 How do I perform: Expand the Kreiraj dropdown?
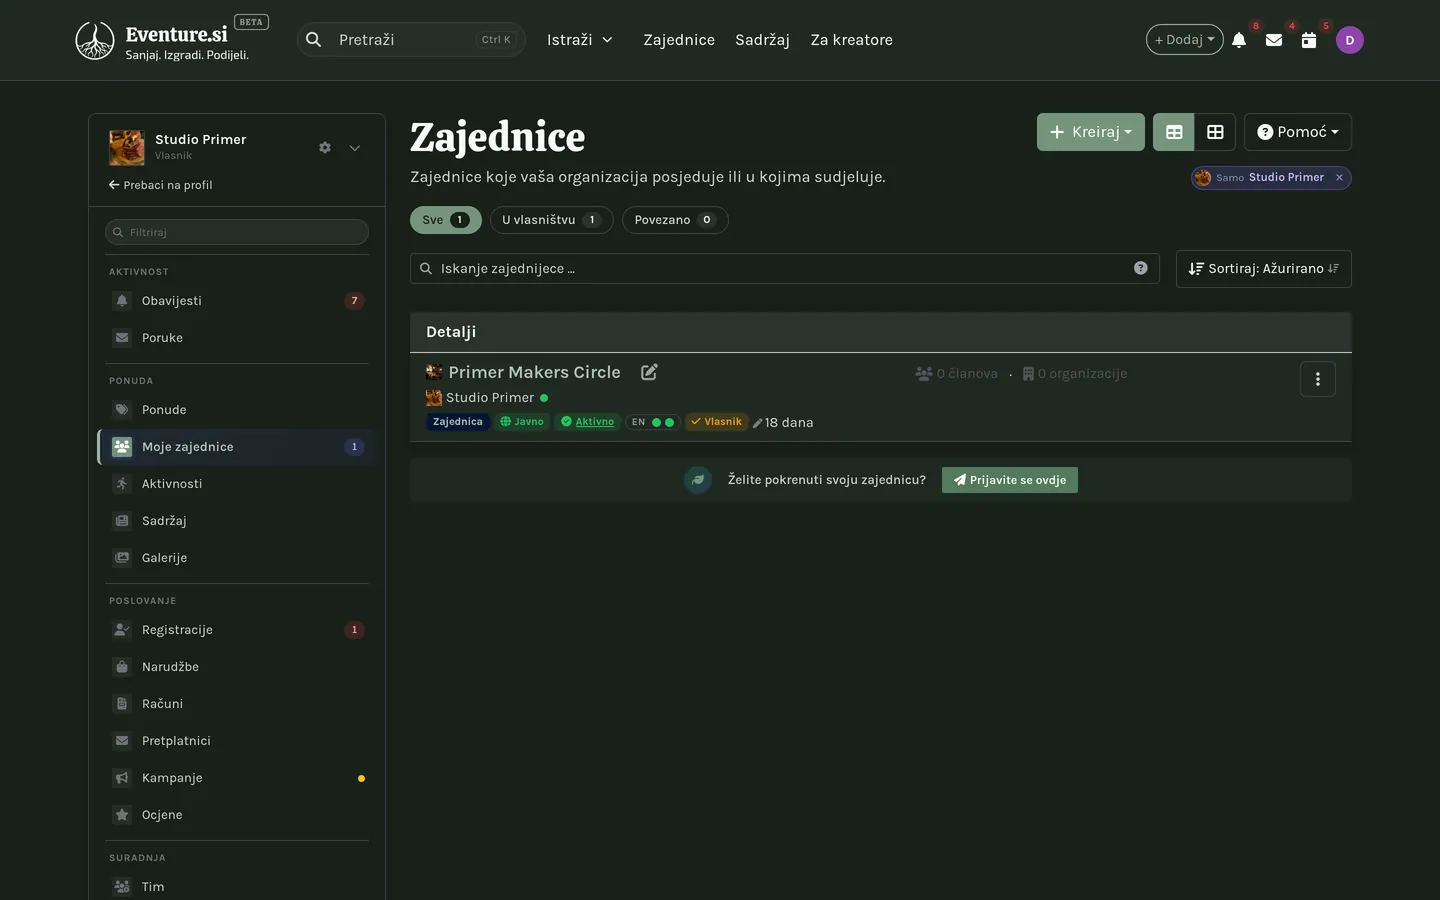pyautogui.click(x=1091, y=132)
